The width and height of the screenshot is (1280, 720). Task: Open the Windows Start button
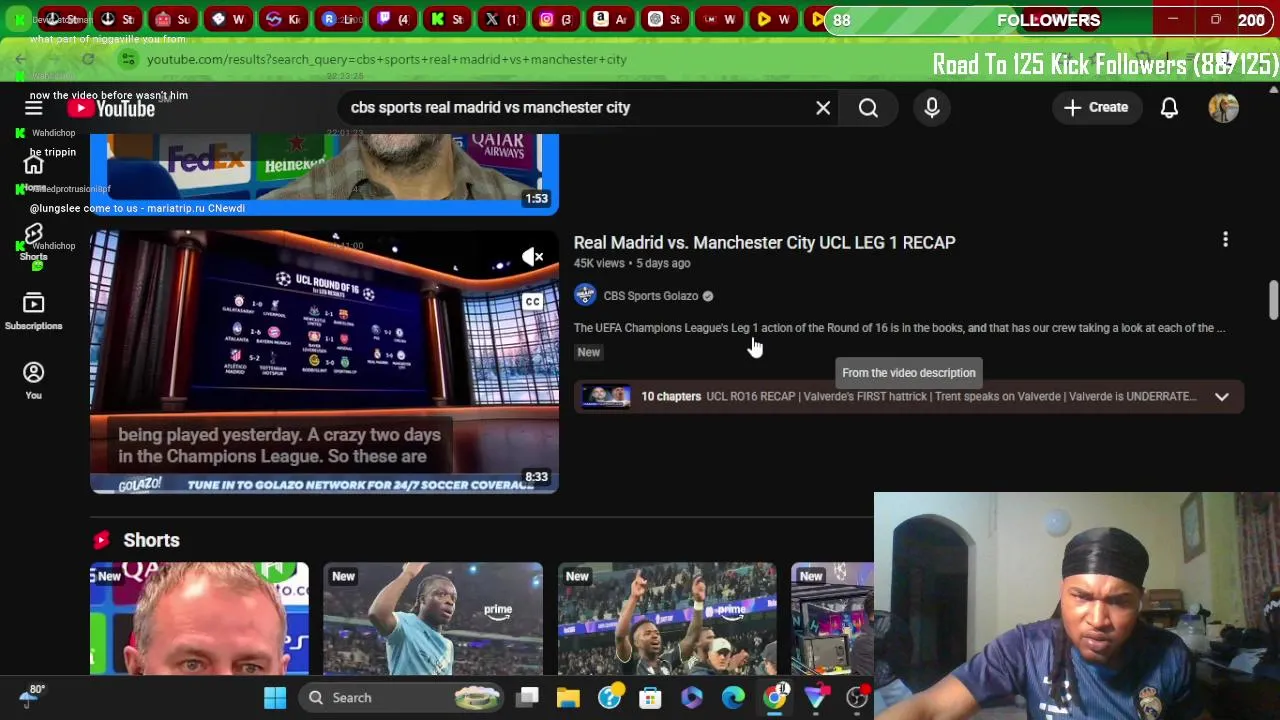click(x=275, y=697)
